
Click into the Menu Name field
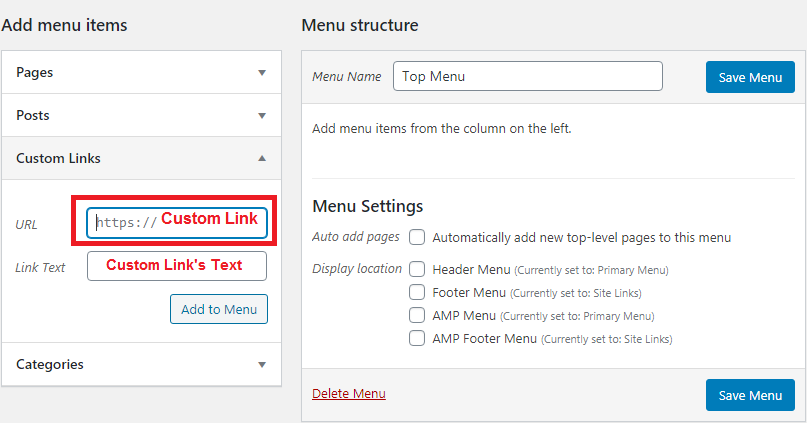click(528, 76)
